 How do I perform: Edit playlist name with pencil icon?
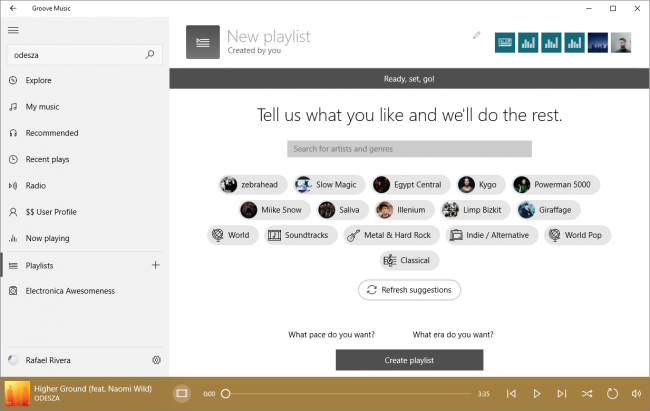(x=477, y=35)
